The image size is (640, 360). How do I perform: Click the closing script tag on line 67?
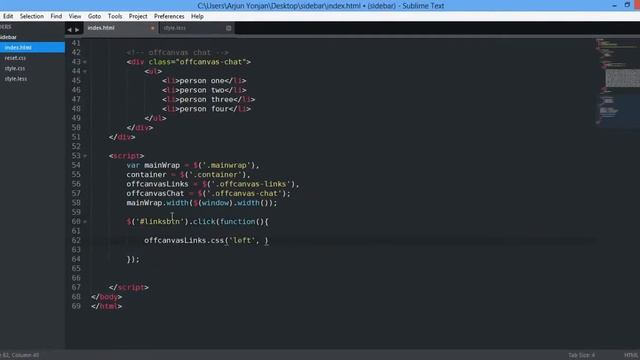click(x=129, y=287)
